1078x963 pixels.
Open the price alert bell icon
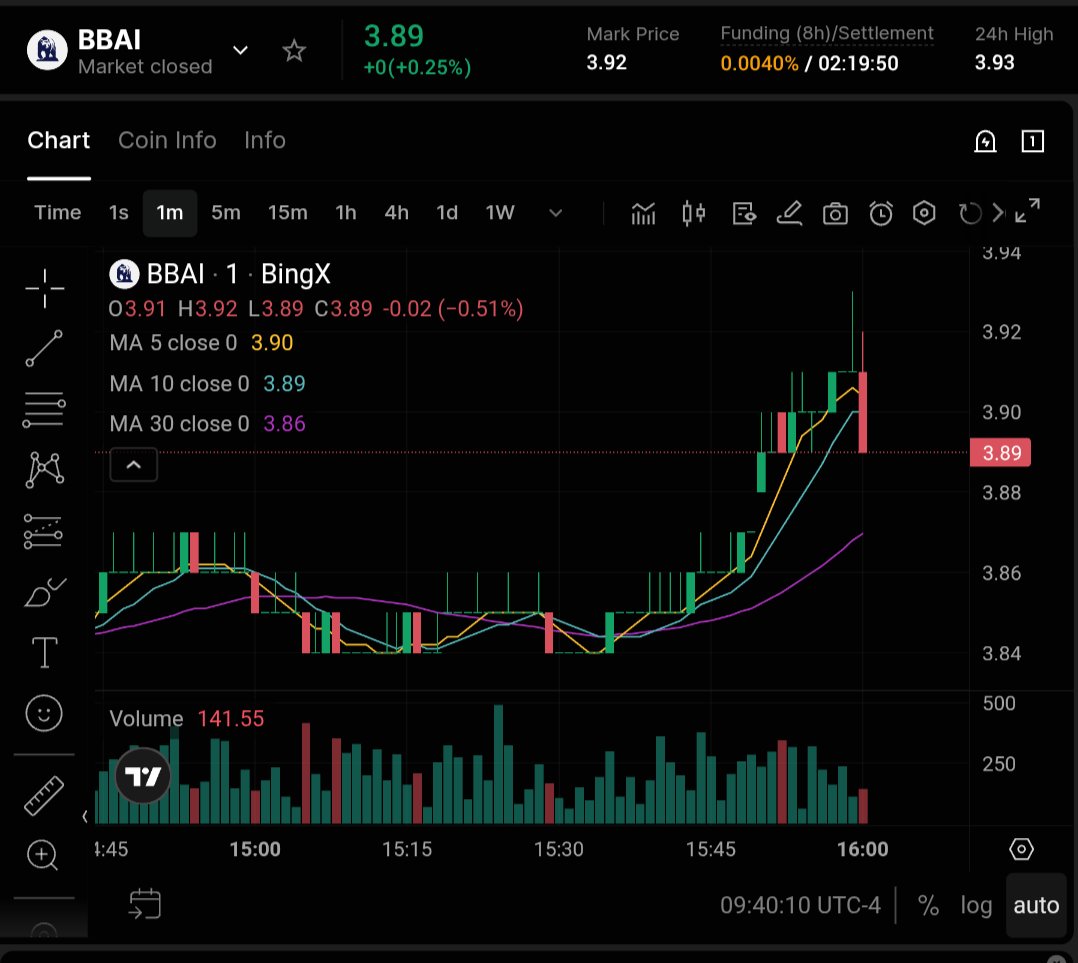pyautogui.click(x=985, y=142)
